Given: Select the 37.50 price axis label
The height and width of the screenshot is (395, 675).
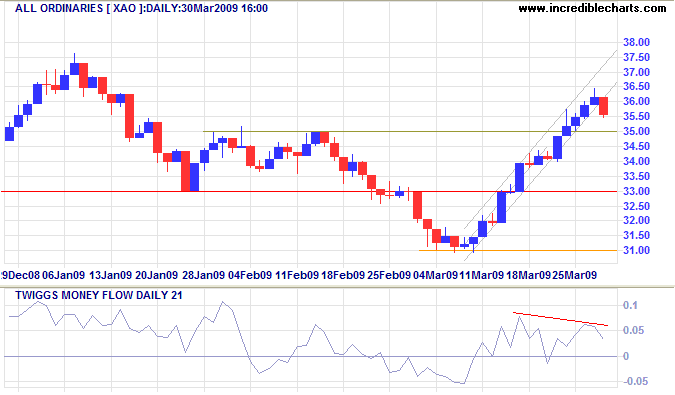Looking at the screenshot, I should coord(636,57).
